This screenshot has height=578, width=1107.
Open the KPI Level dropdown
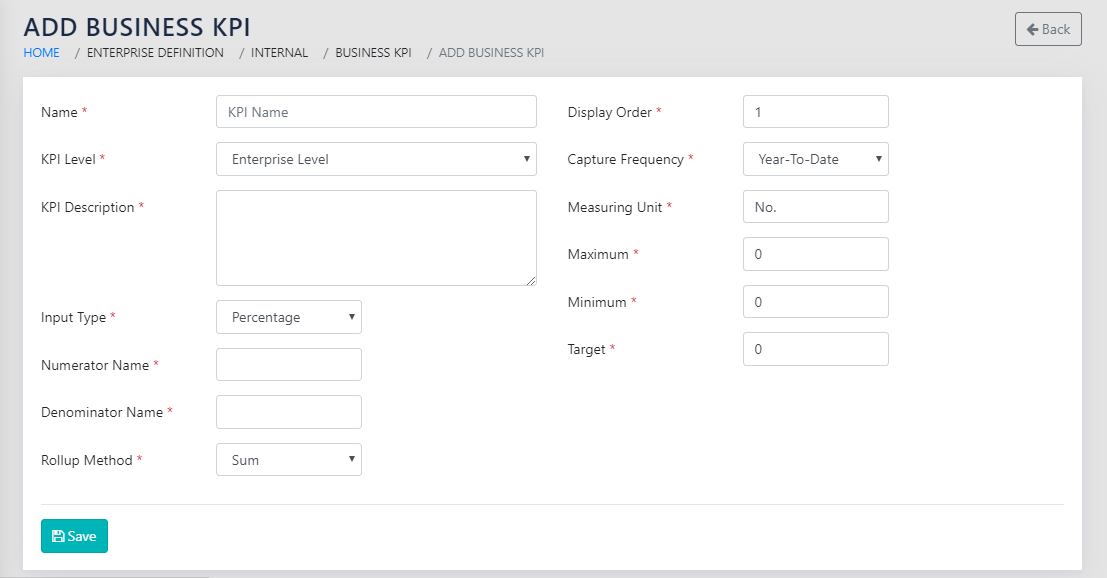(x=376, y=159)
